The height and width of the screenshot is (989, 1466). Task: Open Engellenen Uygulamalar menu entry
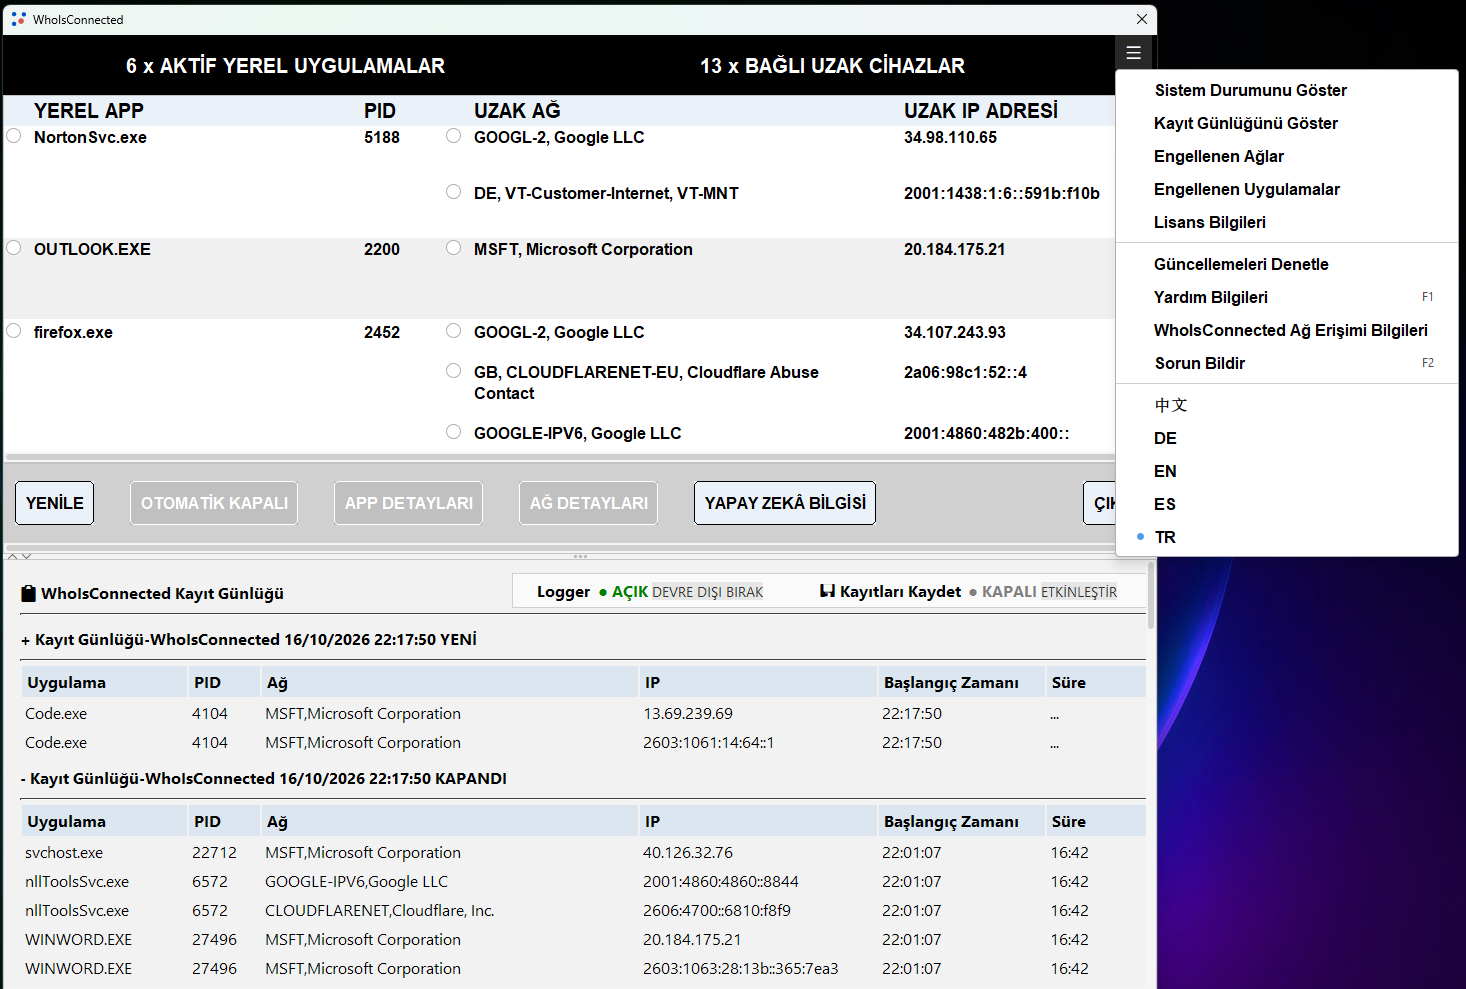[1287, 189]
